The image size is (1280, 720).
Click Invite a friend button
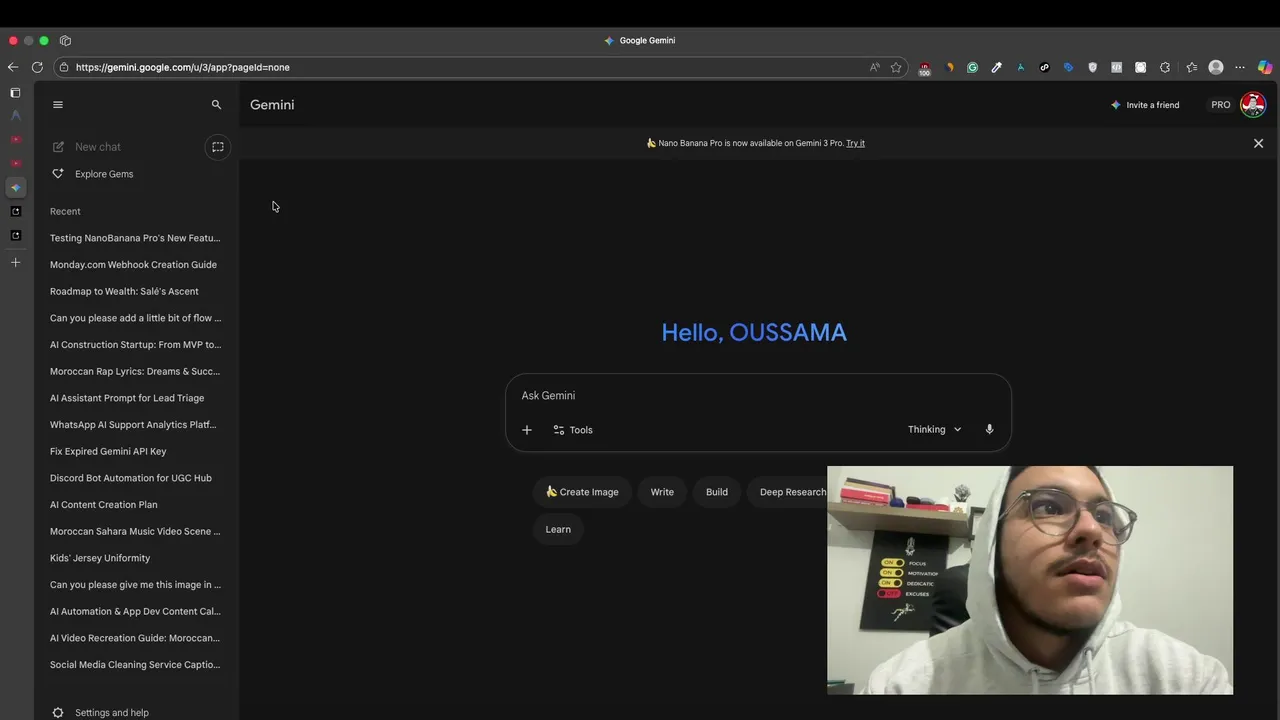click(1145, 105)
